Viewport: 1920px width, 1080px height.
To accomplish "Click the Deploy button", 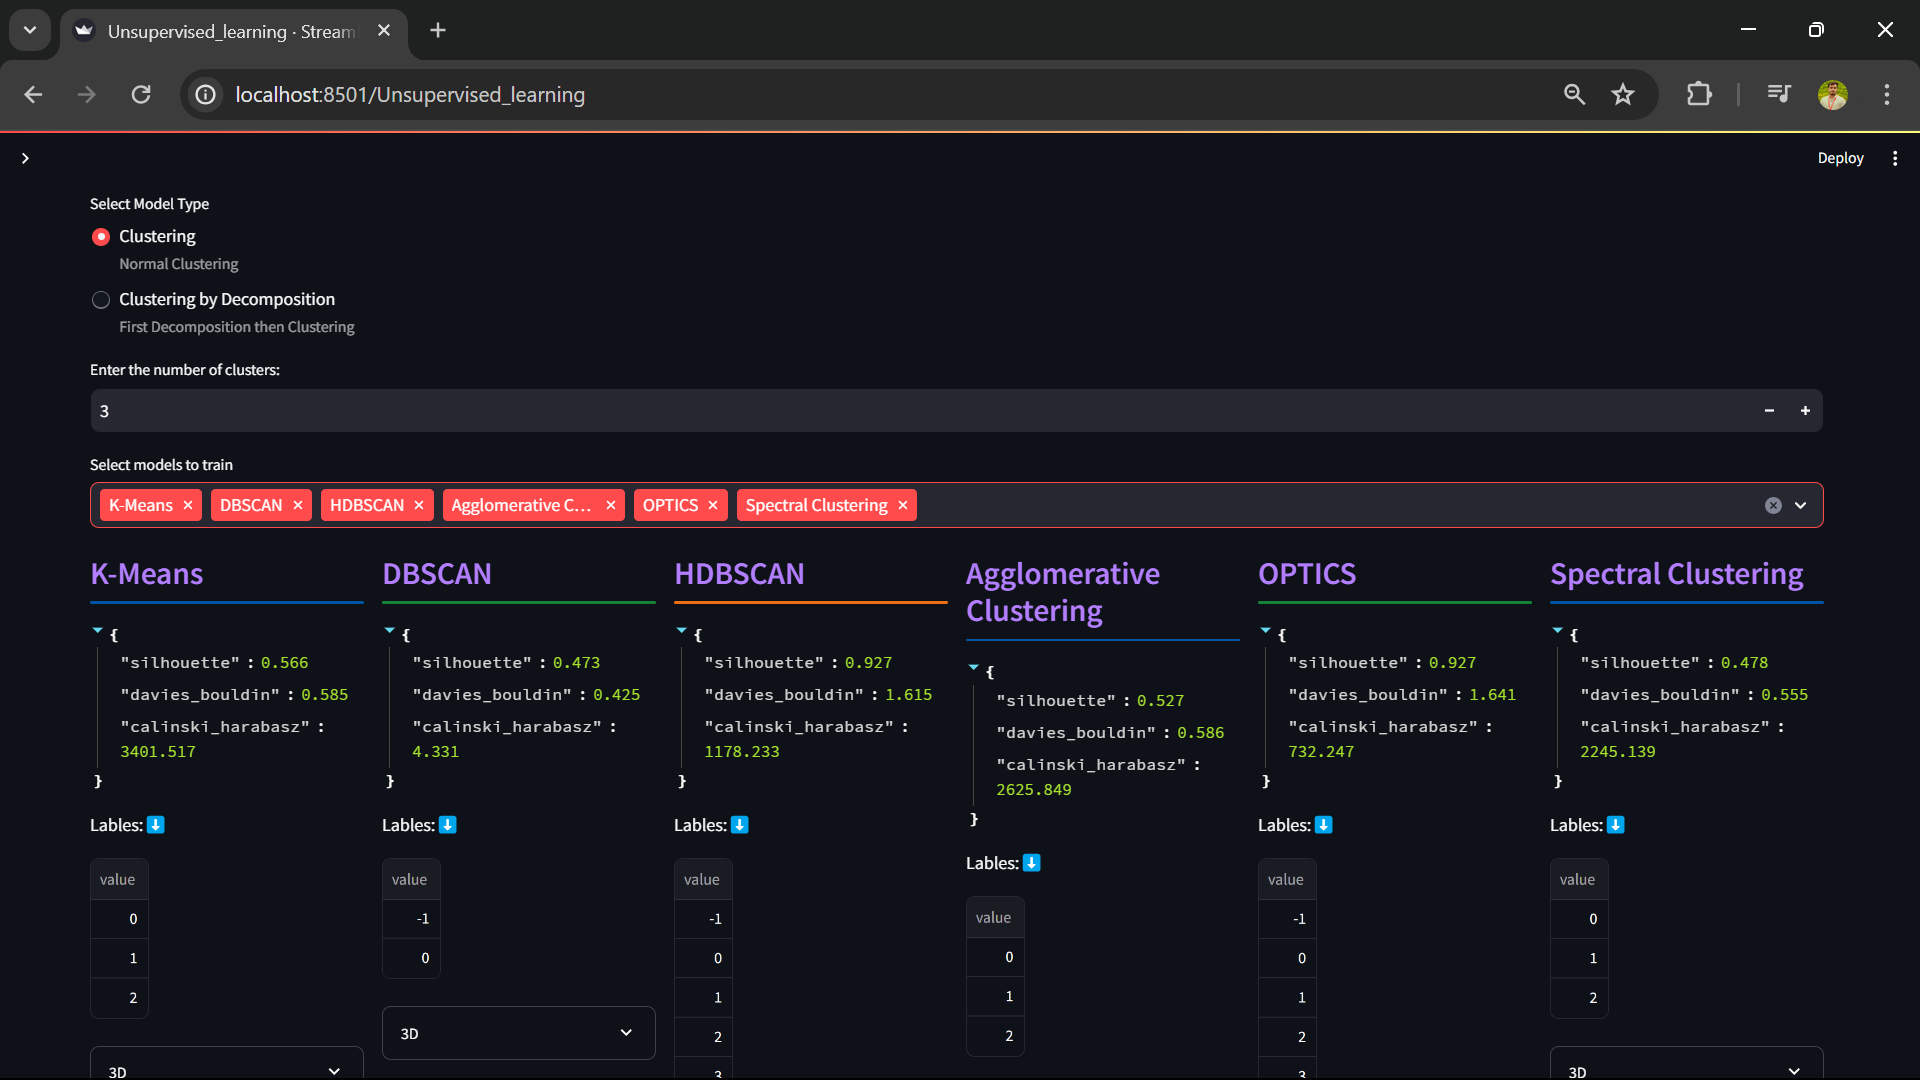I will point(1841,157).
